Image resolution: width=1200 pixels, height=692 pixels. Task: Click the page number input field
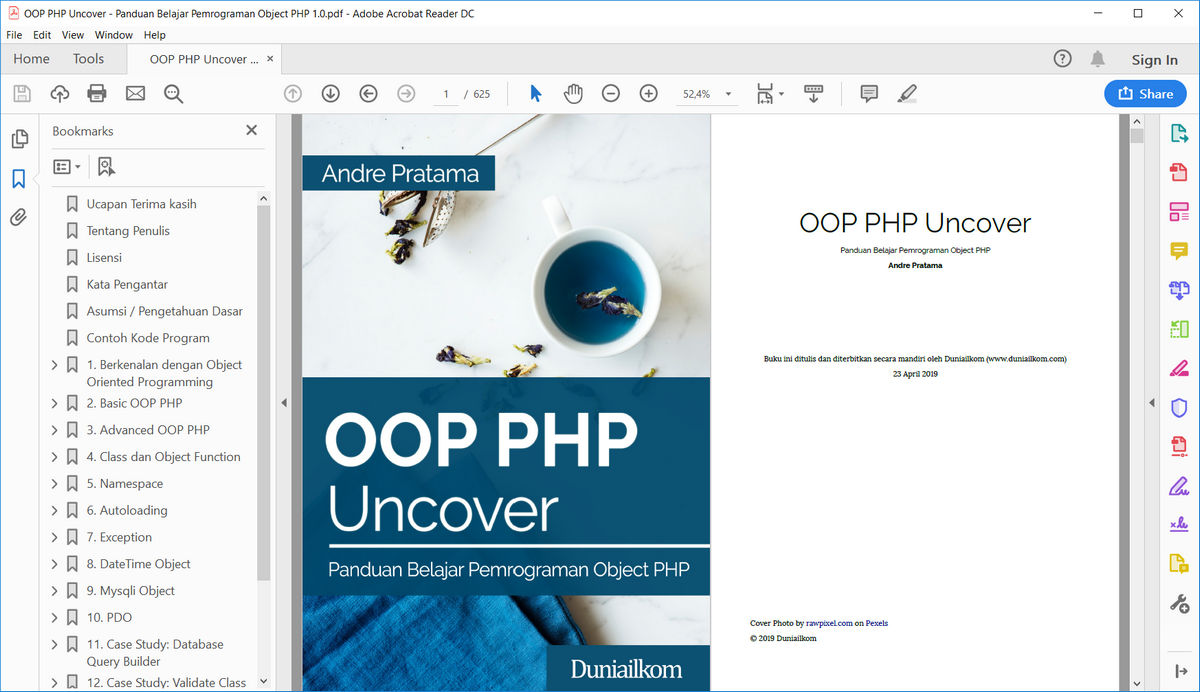tap(446, 94)
